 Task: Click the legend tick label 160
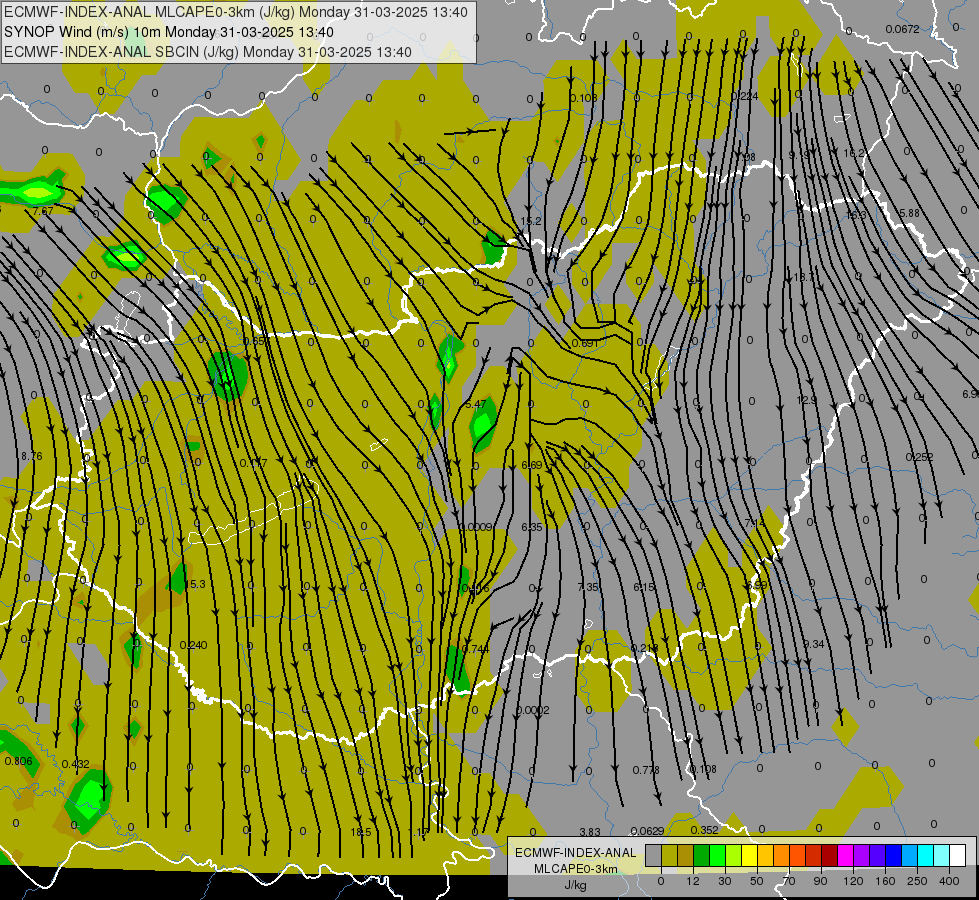coord(885,881)
